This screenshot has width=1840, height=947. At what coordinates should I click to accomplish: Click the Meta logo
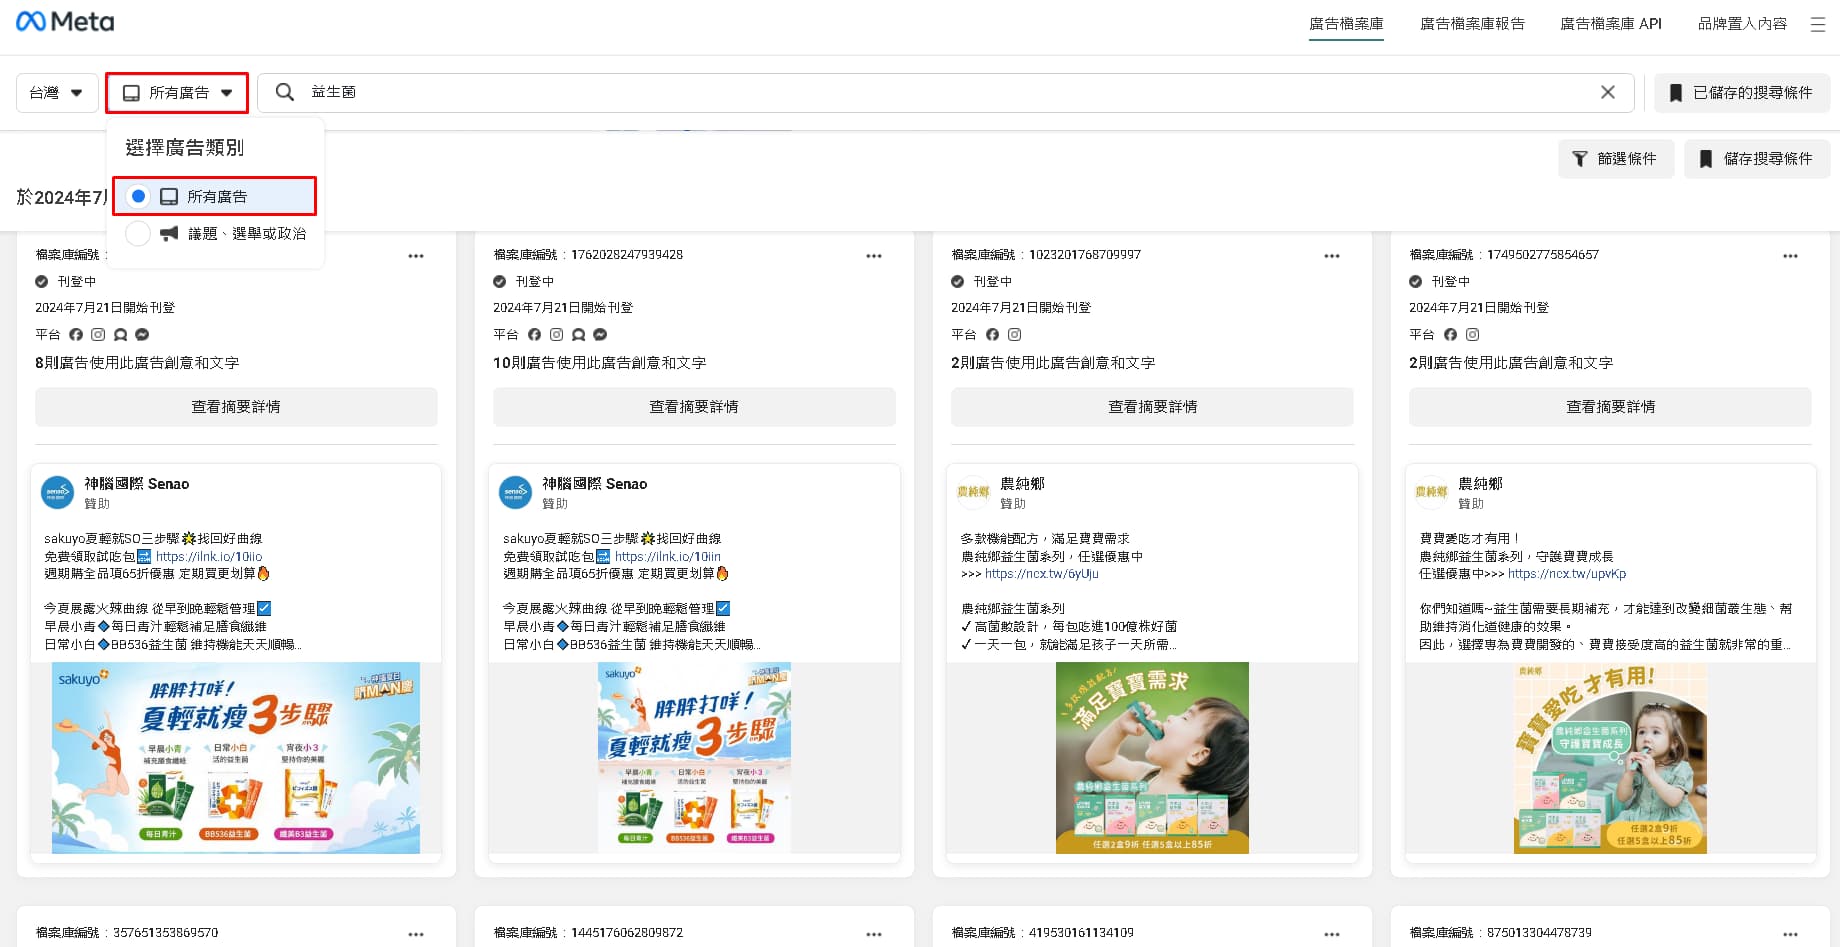tap(65, 22)
